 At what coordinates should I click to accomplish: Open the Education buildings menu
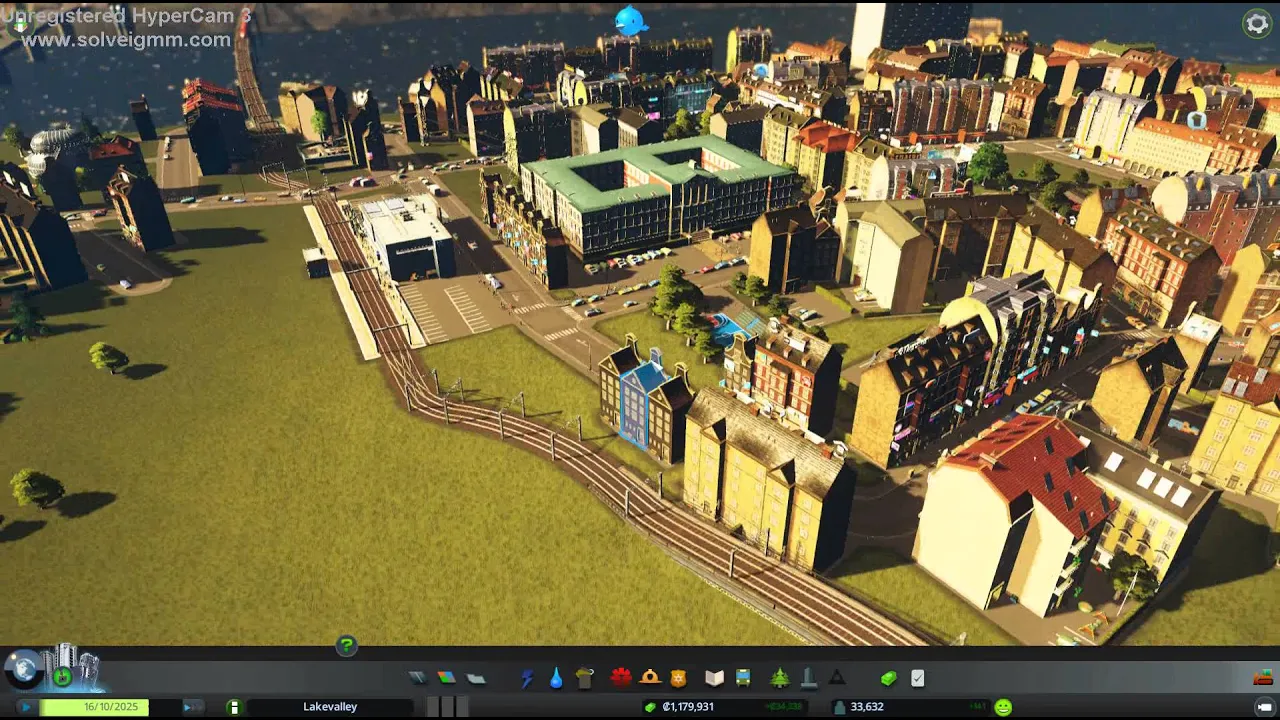714,678
